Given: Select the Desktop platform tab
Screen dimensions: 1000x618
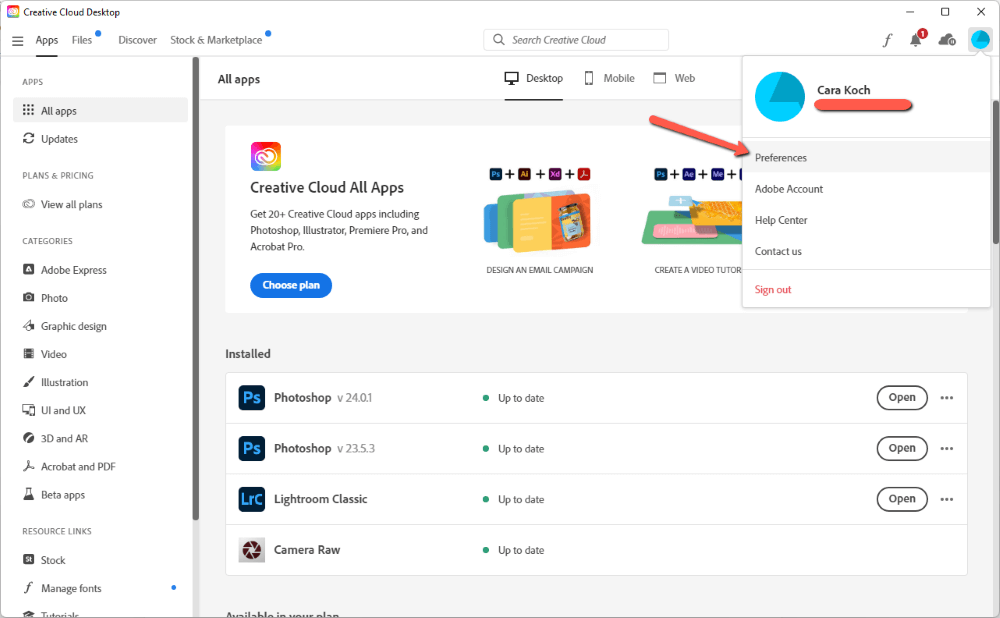Looking at the screenshot, I should tap(534, 78).
